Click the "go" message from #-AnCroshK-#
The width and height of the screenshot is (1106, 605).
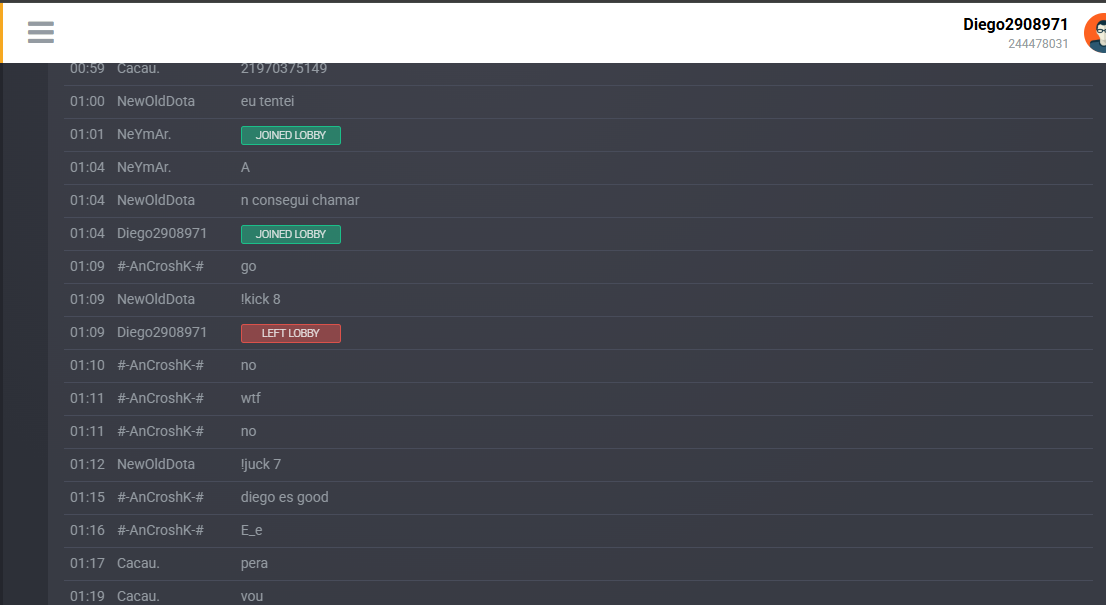point(248,267)
